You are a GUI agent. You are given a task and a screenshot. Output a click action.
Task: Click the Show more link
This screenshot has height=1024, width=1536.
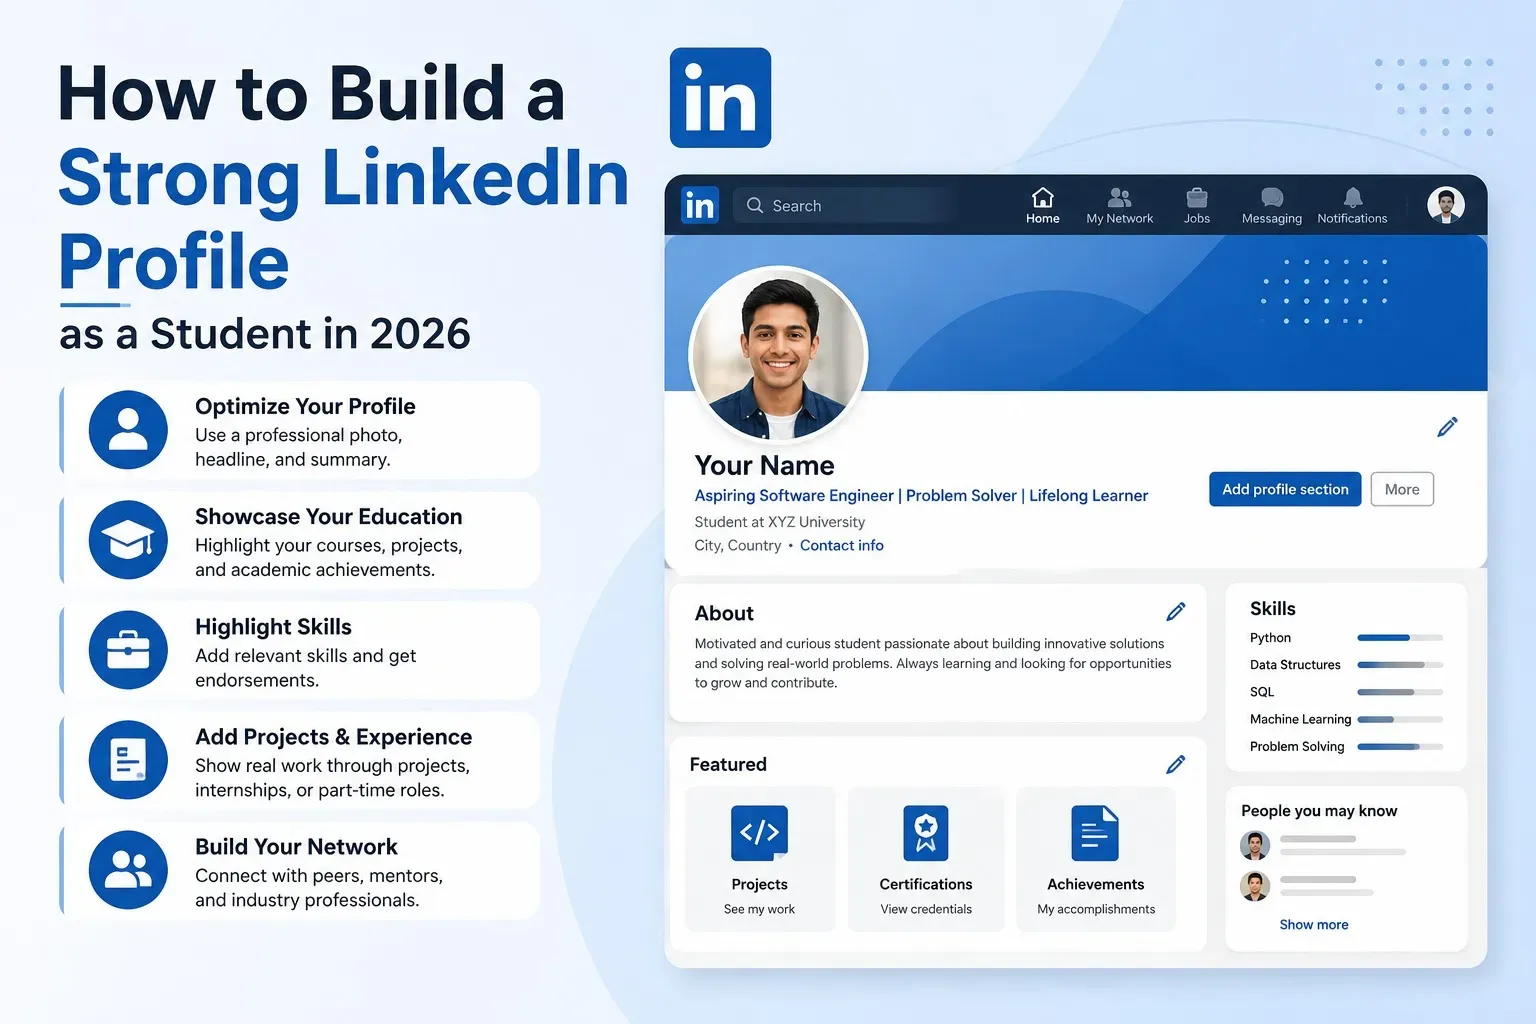[x=1314, y=925]
